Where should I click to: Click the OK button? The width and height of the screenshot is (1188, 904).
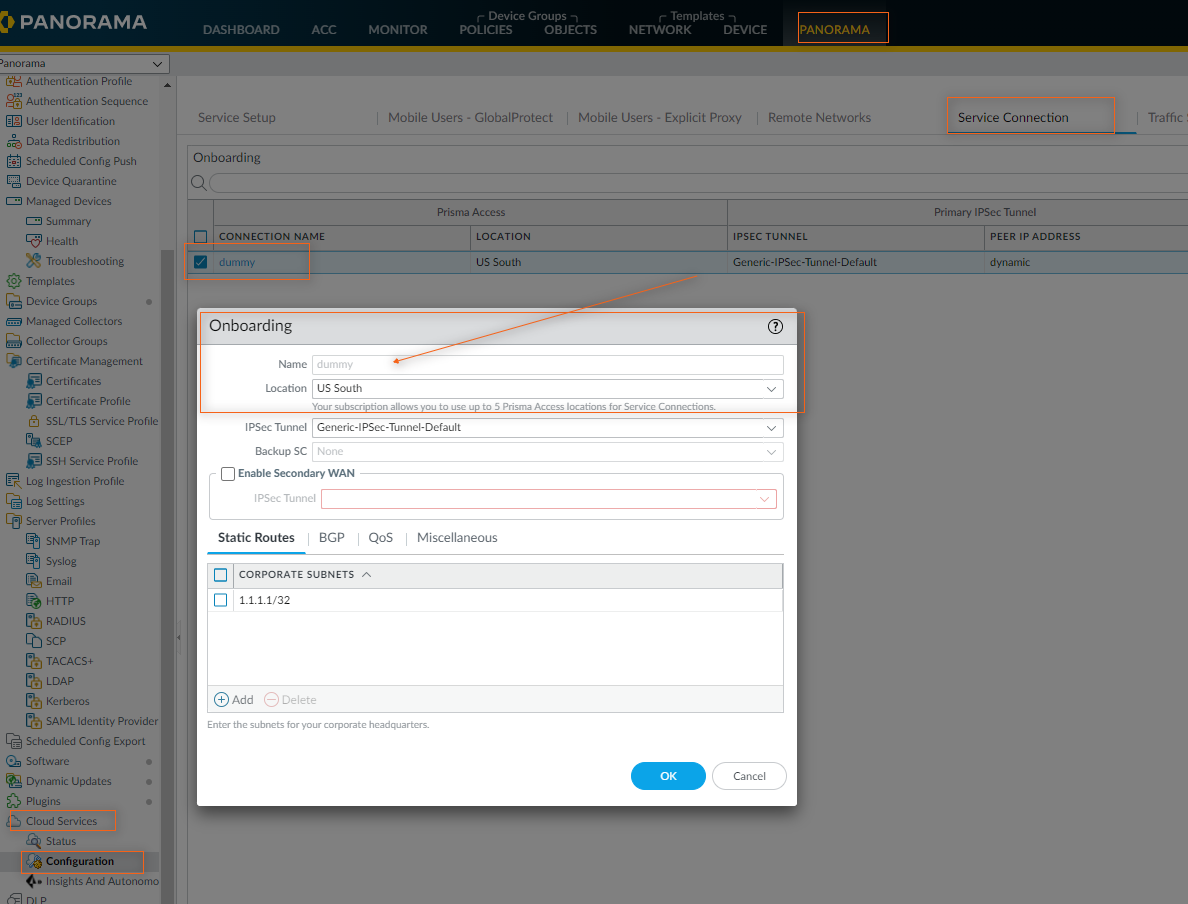(668, 776)
